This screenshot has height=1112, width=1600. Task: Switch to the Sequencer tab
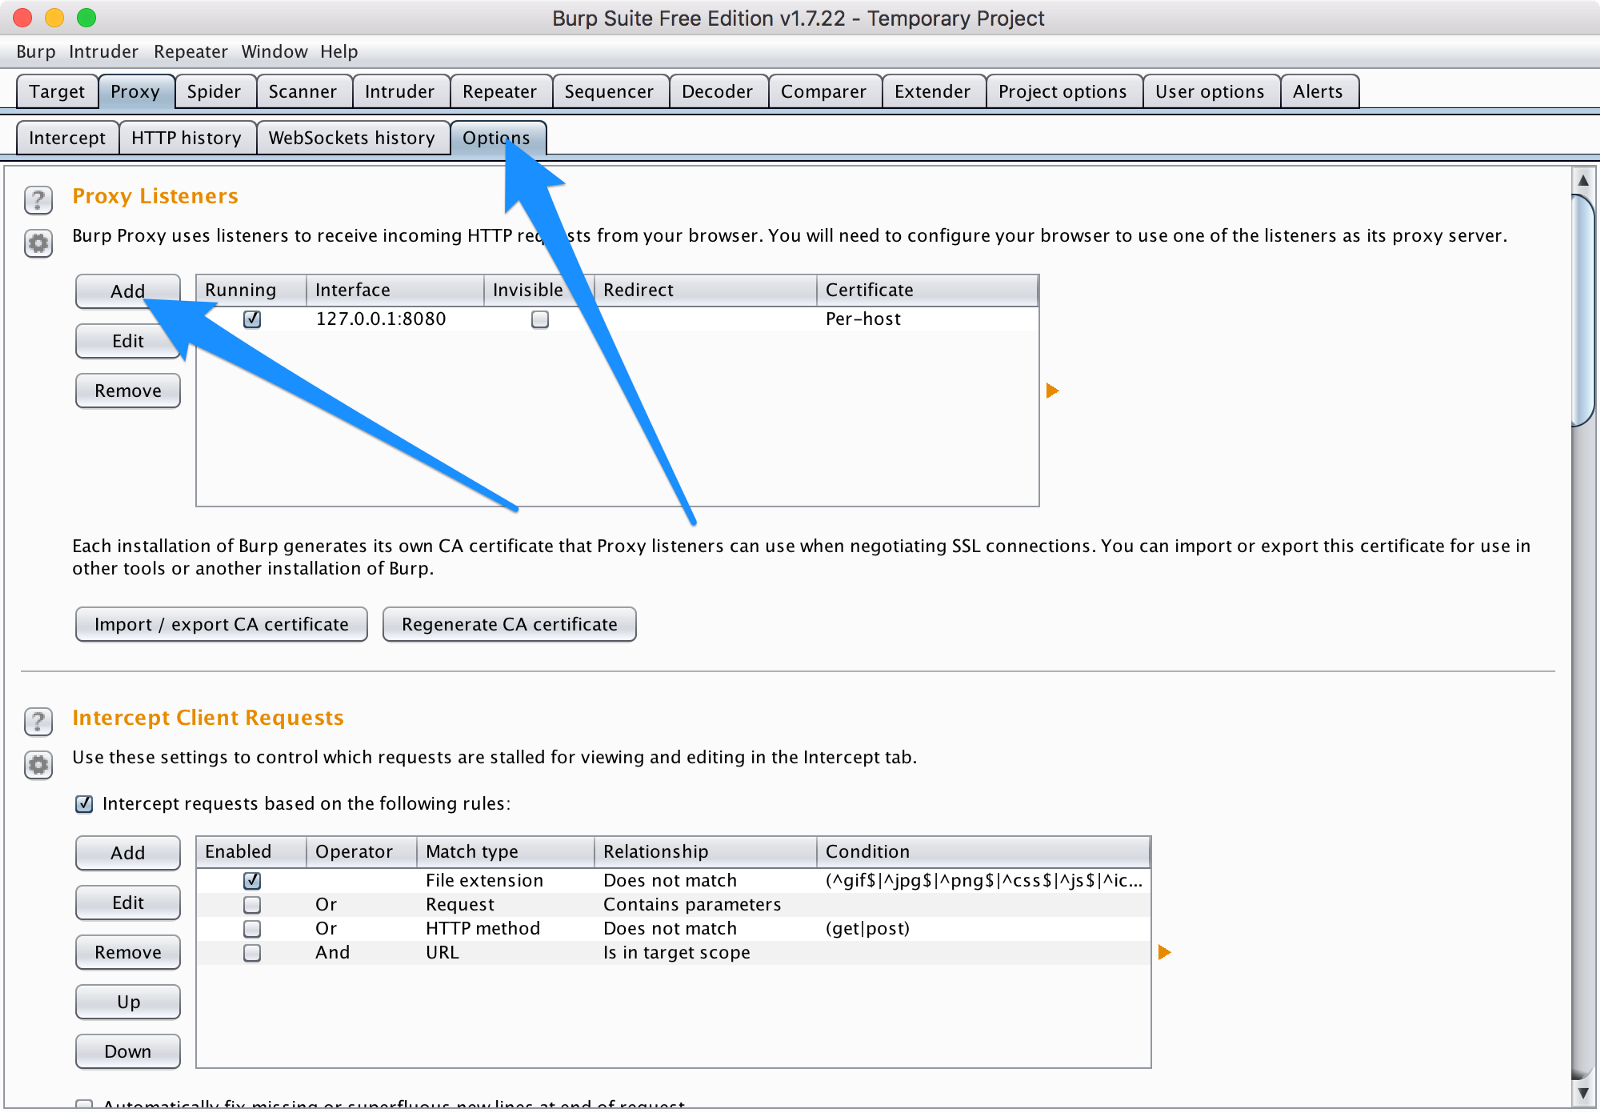click(609, 91)
